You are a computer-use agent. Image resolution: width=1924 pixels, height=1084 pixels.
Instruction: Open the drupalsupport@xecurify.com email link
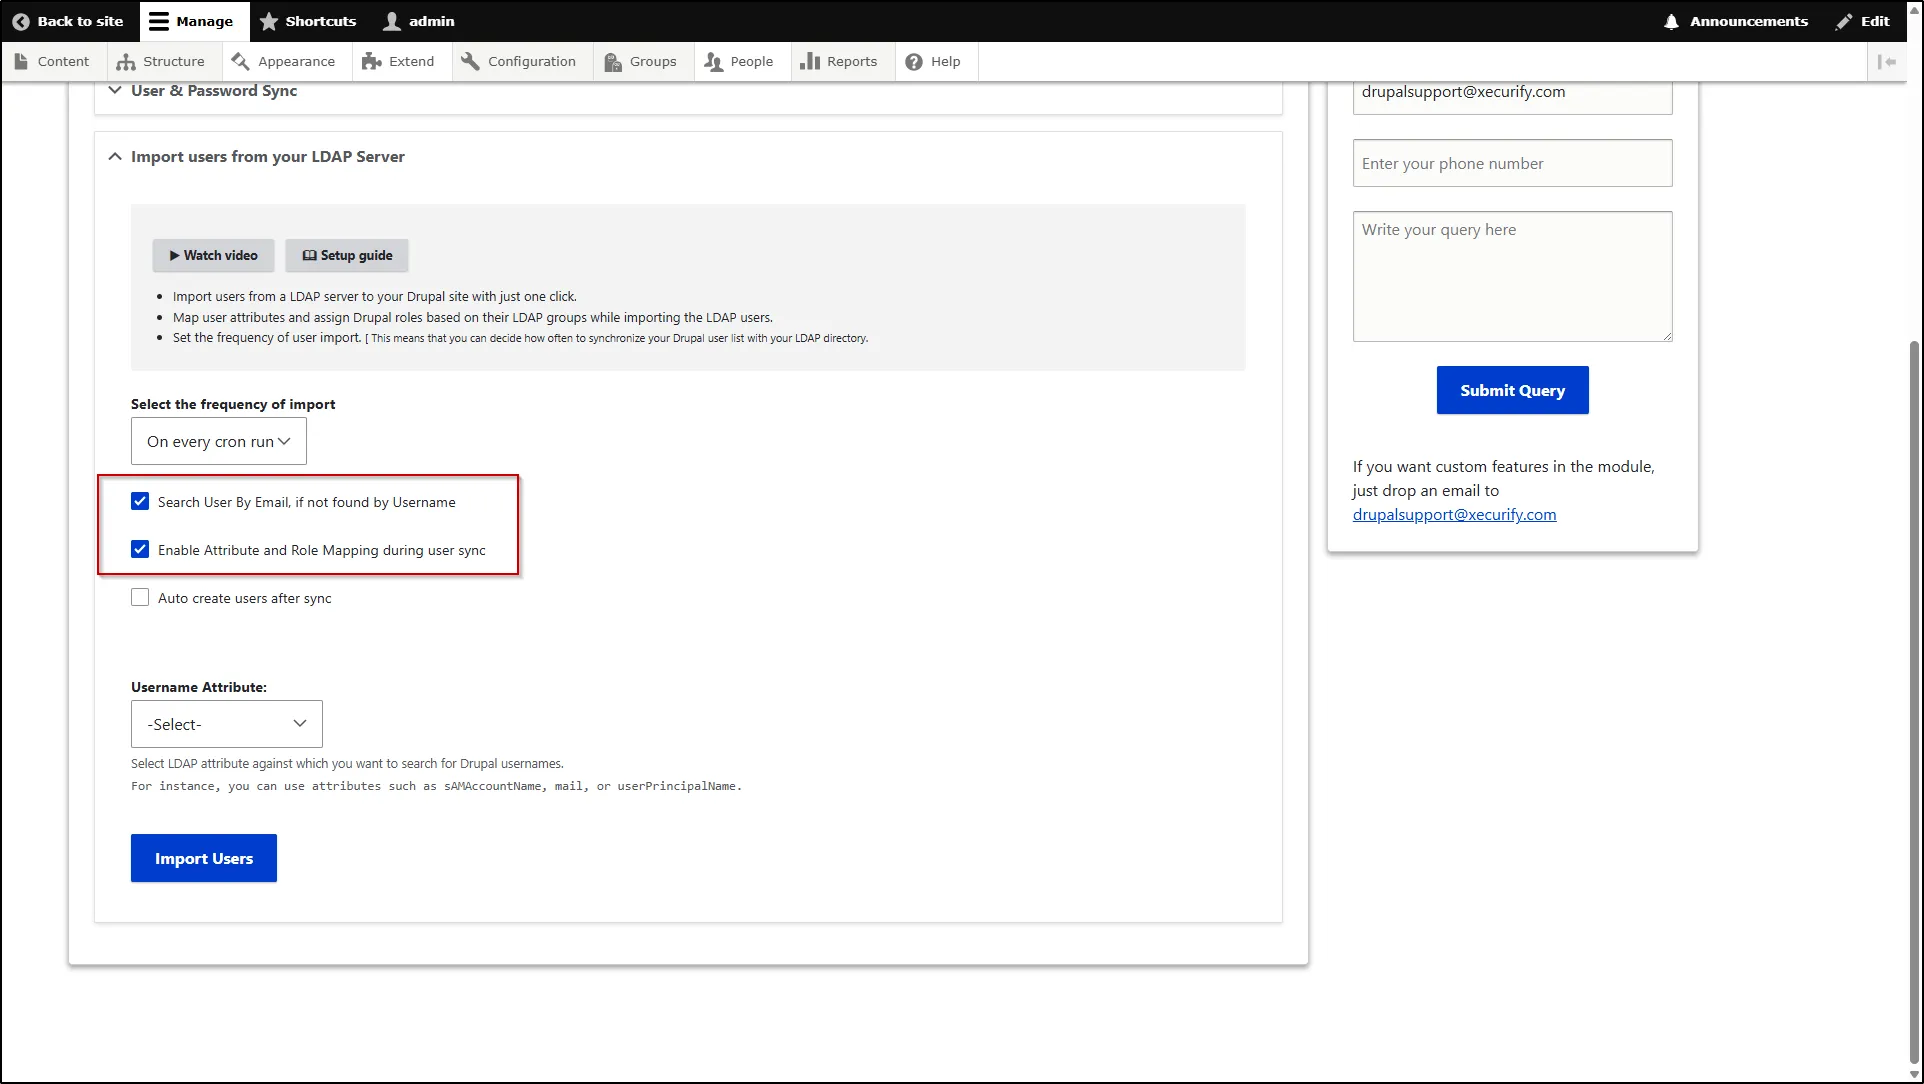[x=1454, y=514]
